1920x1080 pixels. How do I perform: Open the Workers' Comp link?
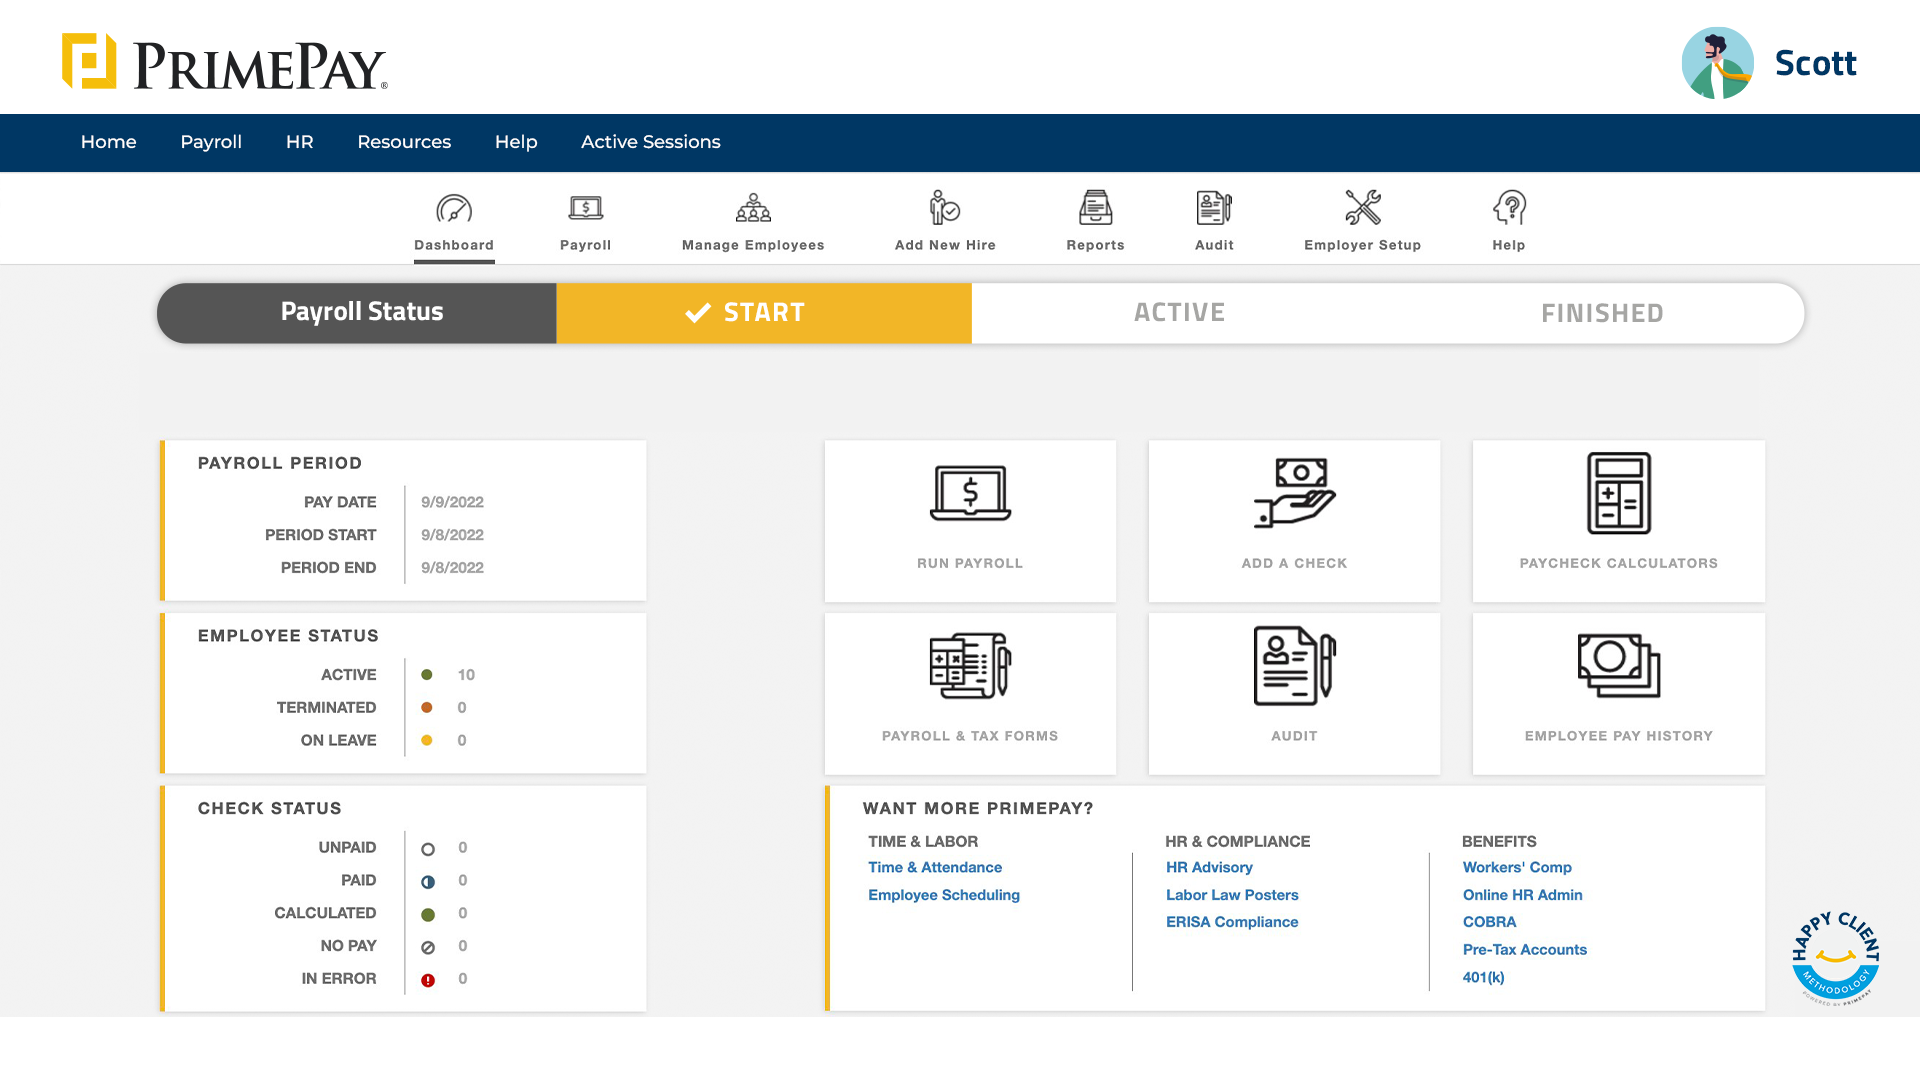click(x=1516, y=867)
